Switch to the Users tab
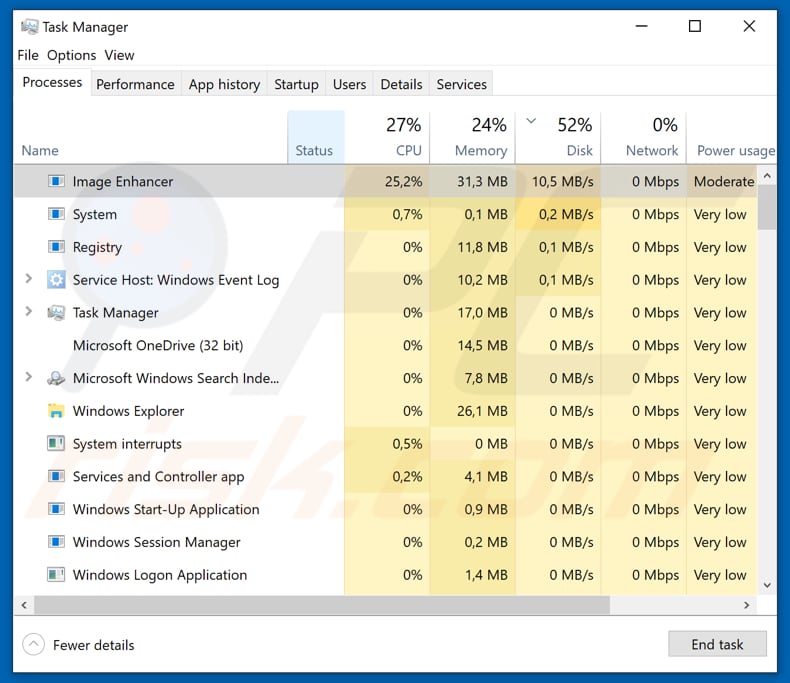Screen dimensions: 790x683 click(349, 84)
